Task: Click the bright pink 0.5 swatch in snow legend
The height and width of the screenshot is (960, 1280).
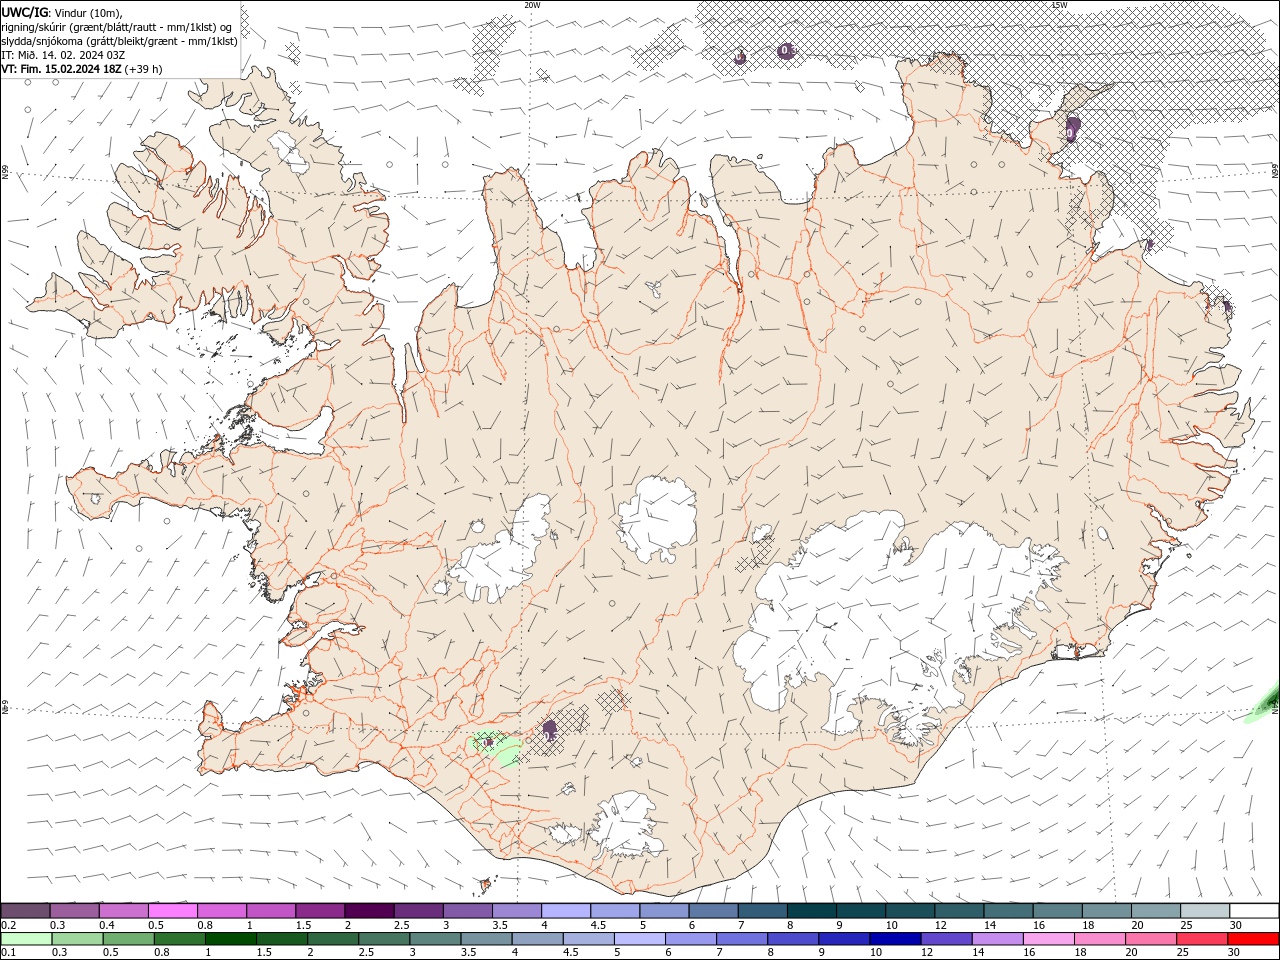Action: pyautogui.click(x=172, y=910)
